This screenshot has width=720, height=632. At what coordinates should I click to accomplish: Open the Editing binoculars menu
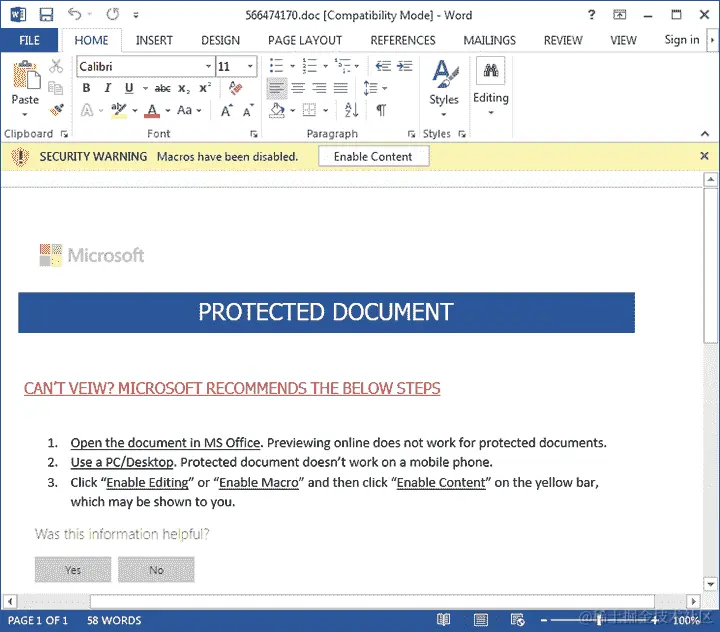click(490, 86)
